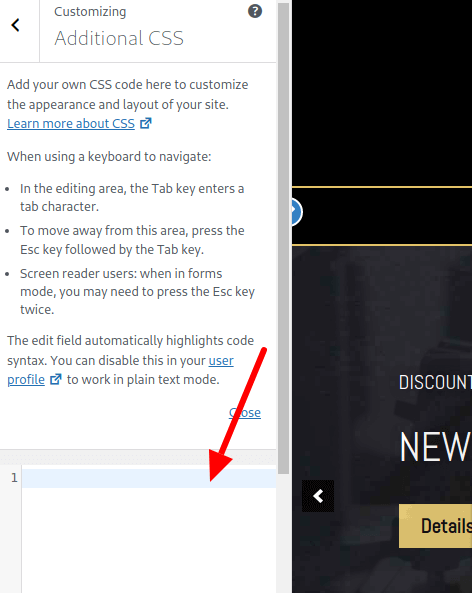
Task: Click the empty editor area below line 1
Action: point(149,540)
